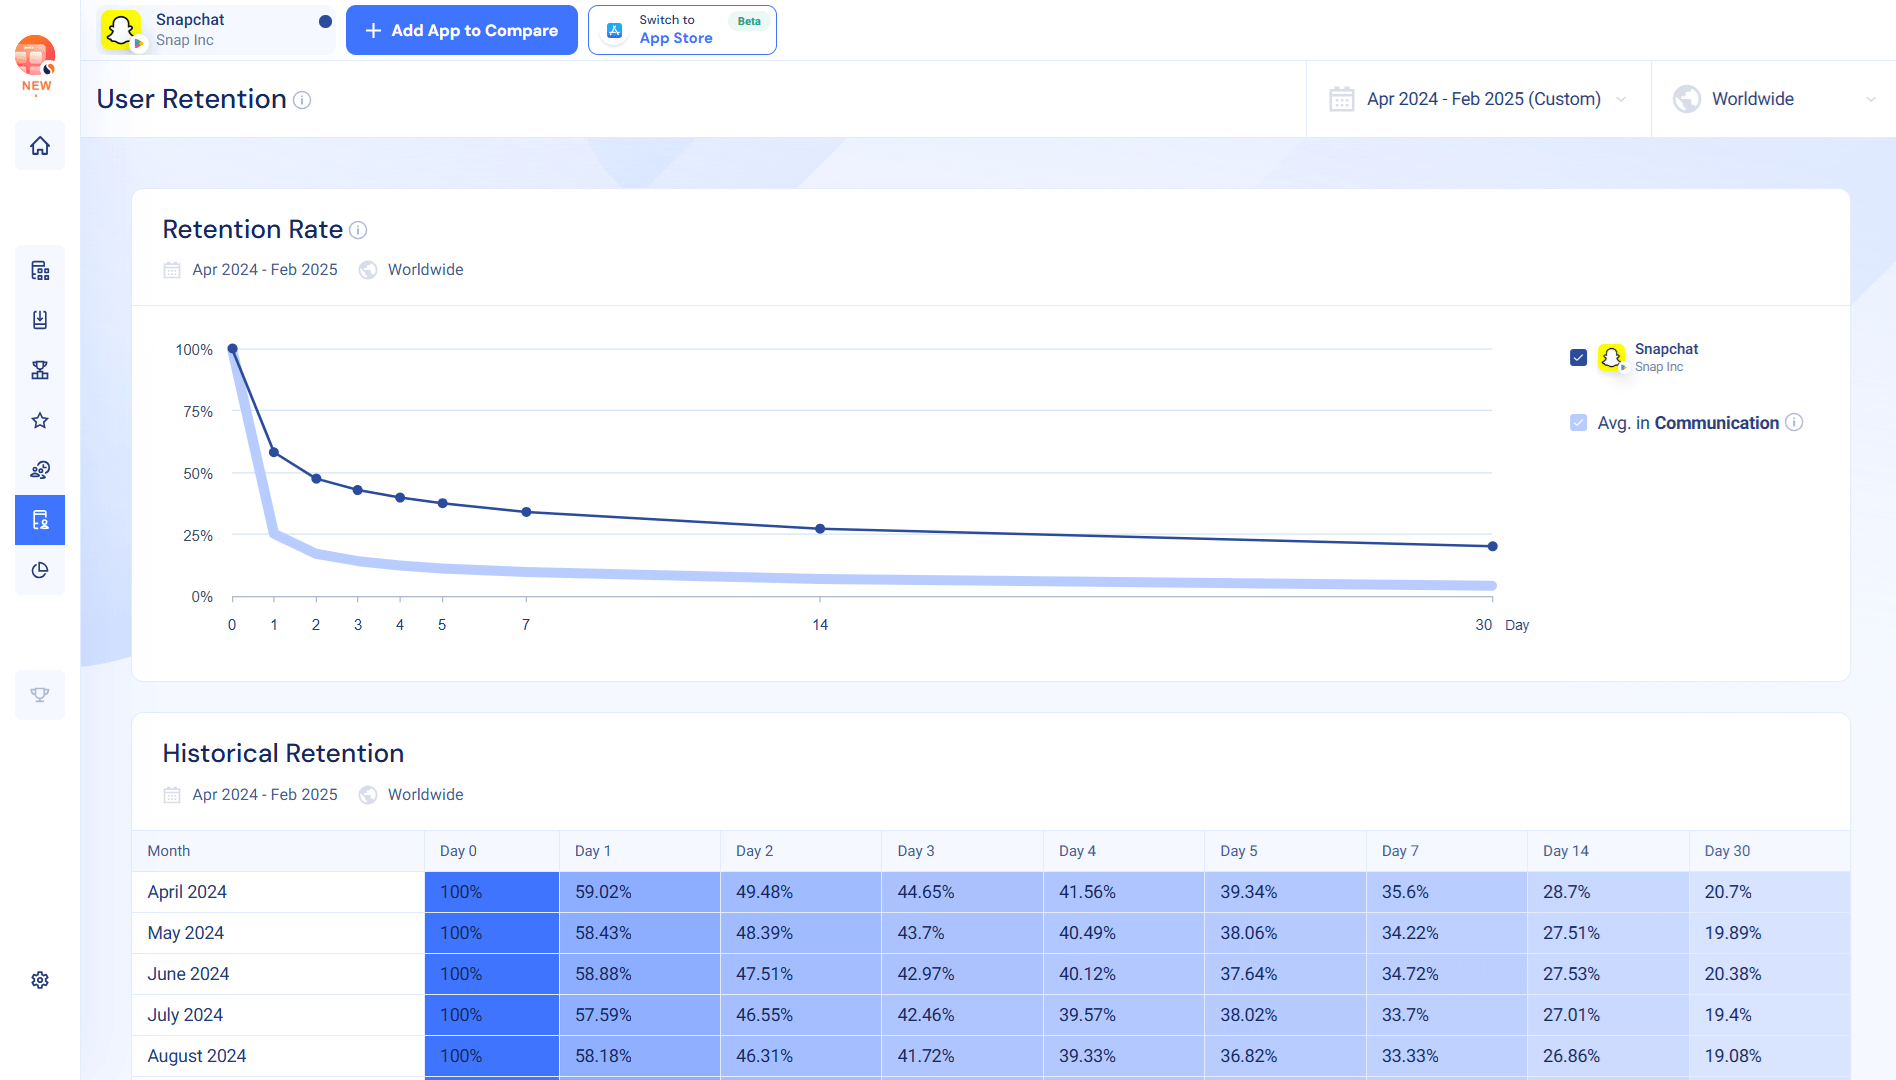
Task: Switch to the App Store beta view
Action: (x=682, y=30)
